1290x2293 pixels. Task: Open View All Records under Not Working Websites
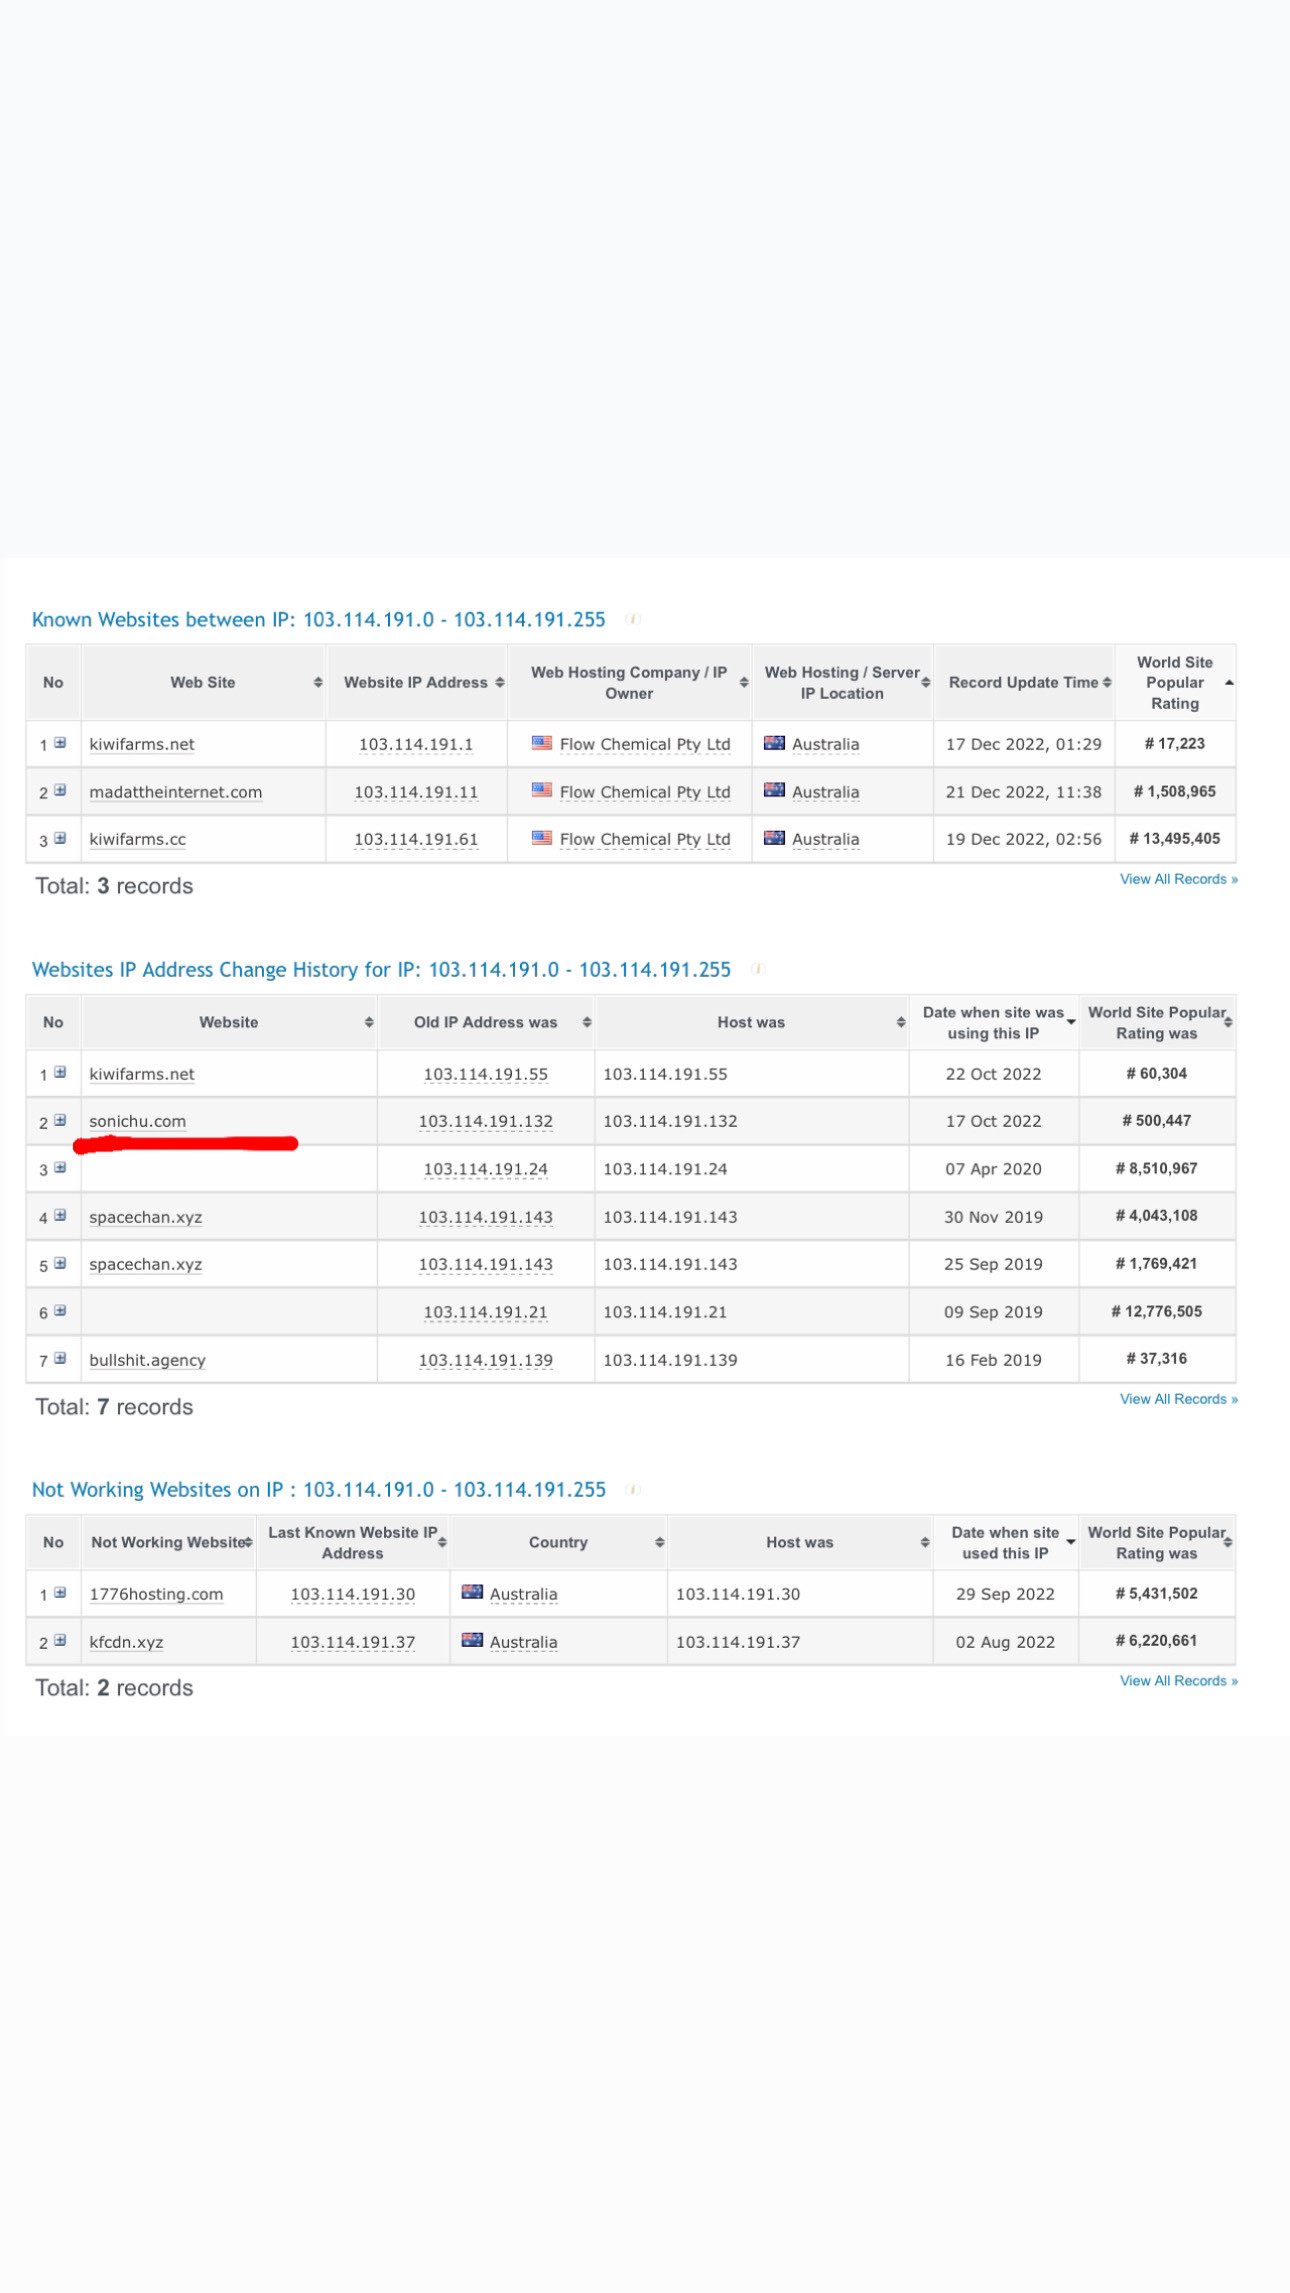tap(1178, 1681)
